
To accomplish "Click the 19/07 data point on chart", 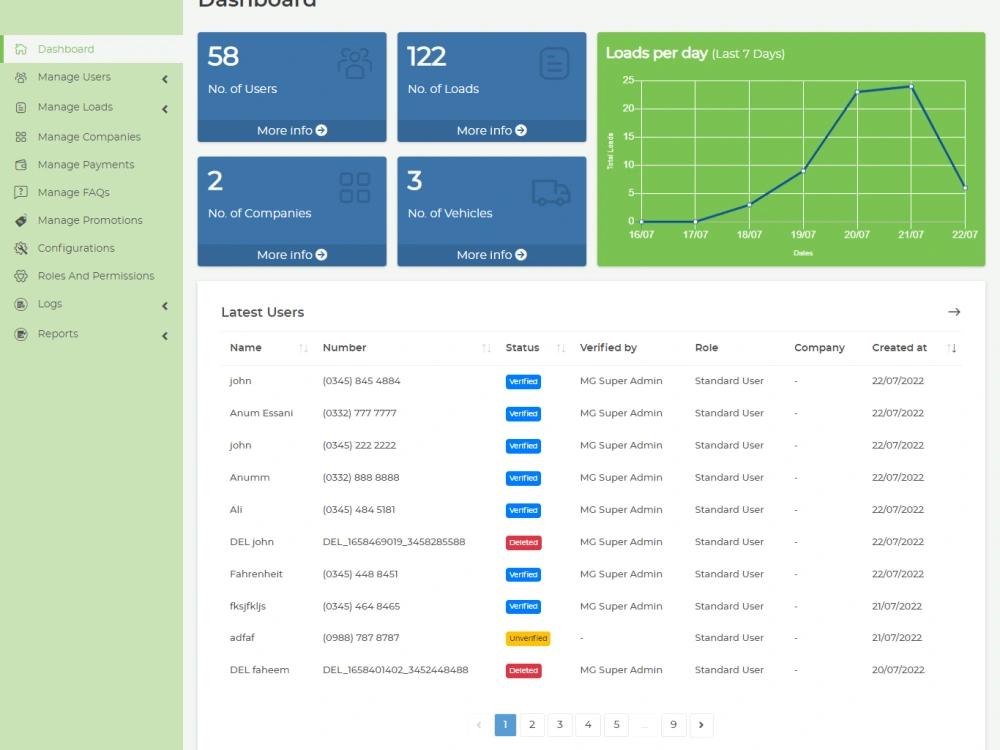I will tap(803, 171).
